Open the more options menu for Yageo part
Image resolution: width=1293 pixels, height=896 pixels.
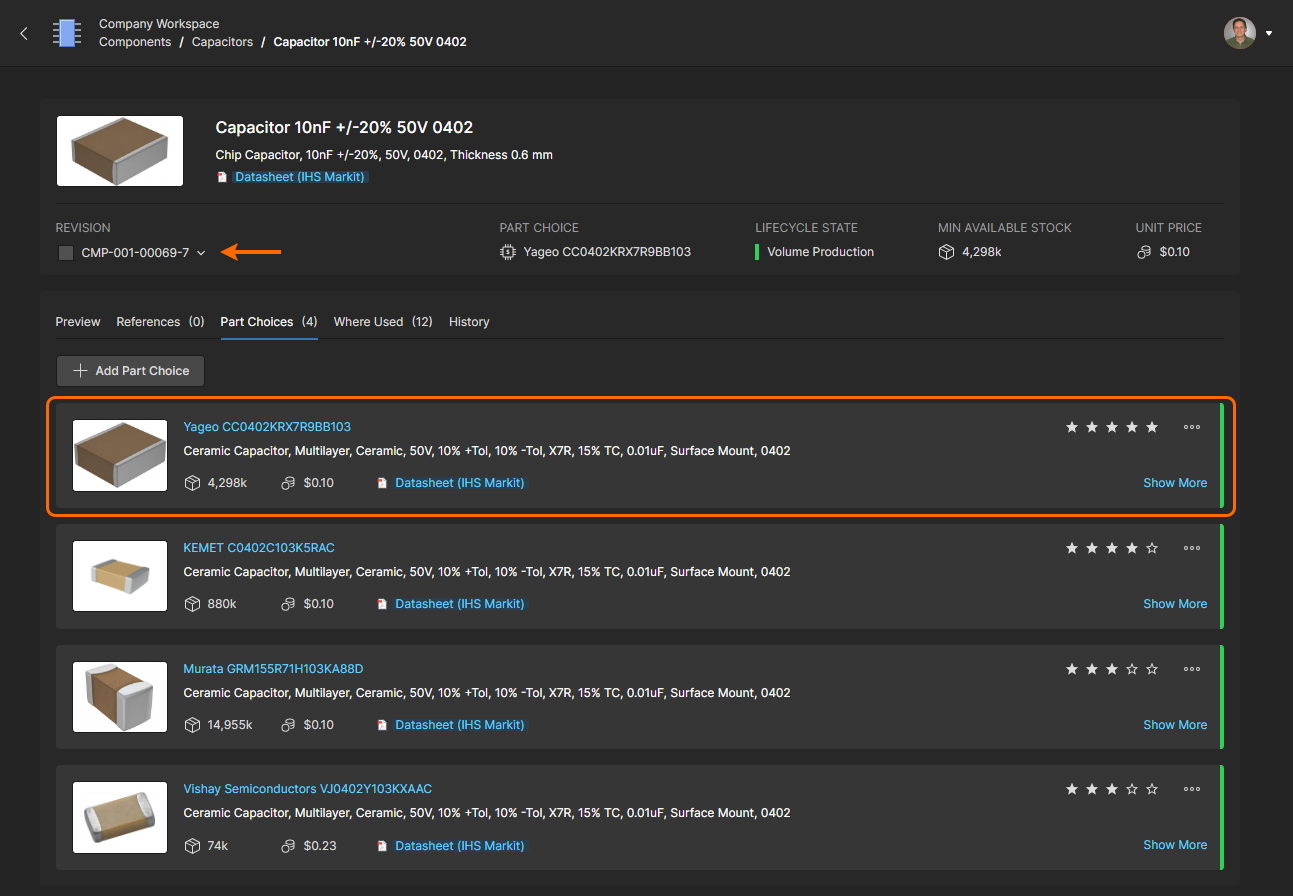tap(1192, 427)
